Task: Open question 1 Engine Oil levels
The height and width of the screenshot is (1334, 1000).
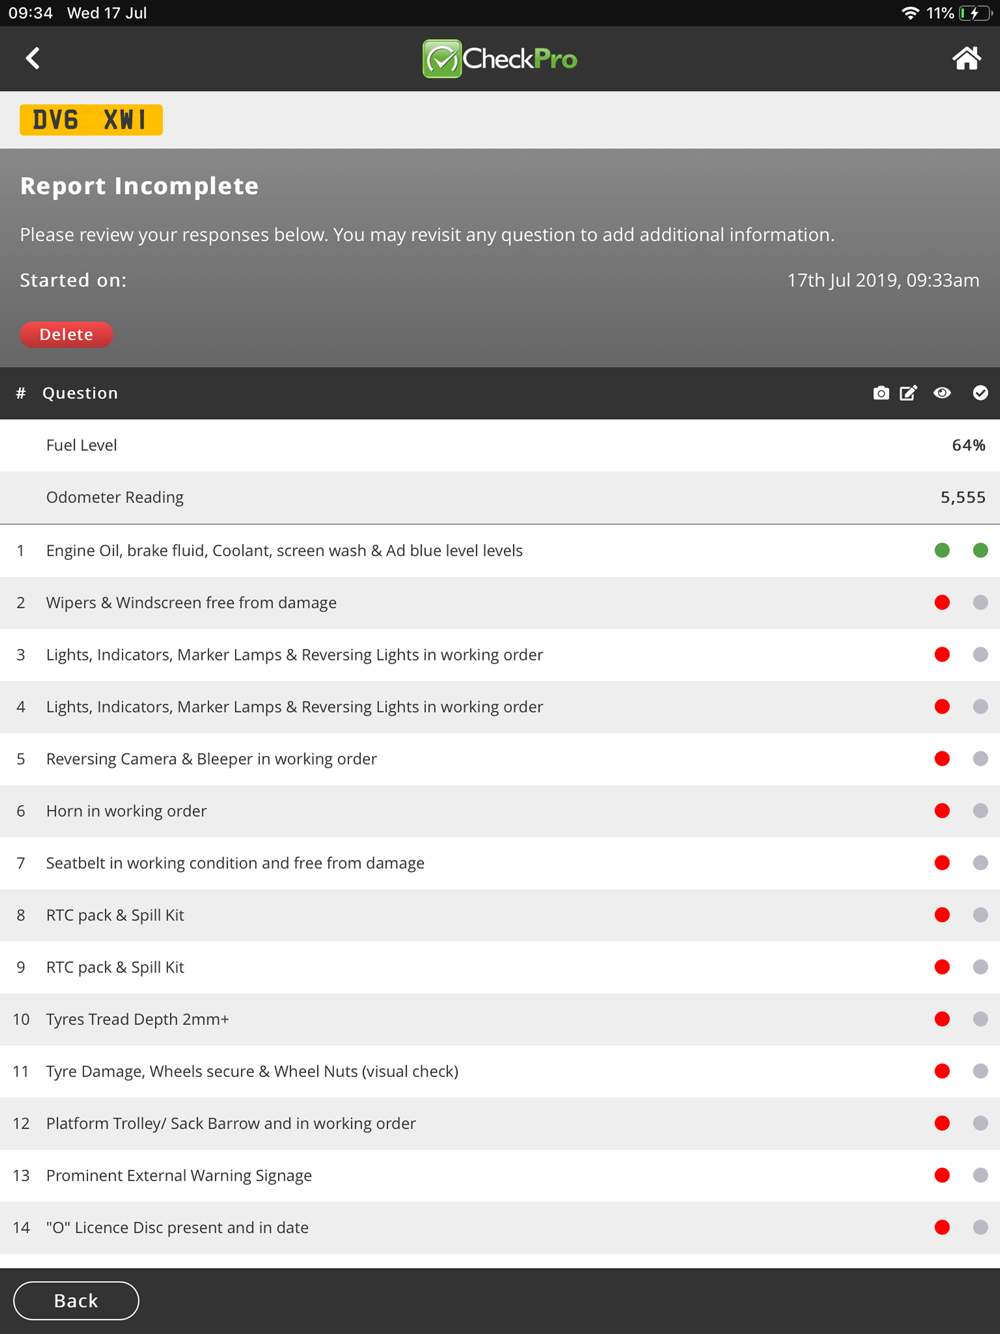Action: (x=500, y=550)
